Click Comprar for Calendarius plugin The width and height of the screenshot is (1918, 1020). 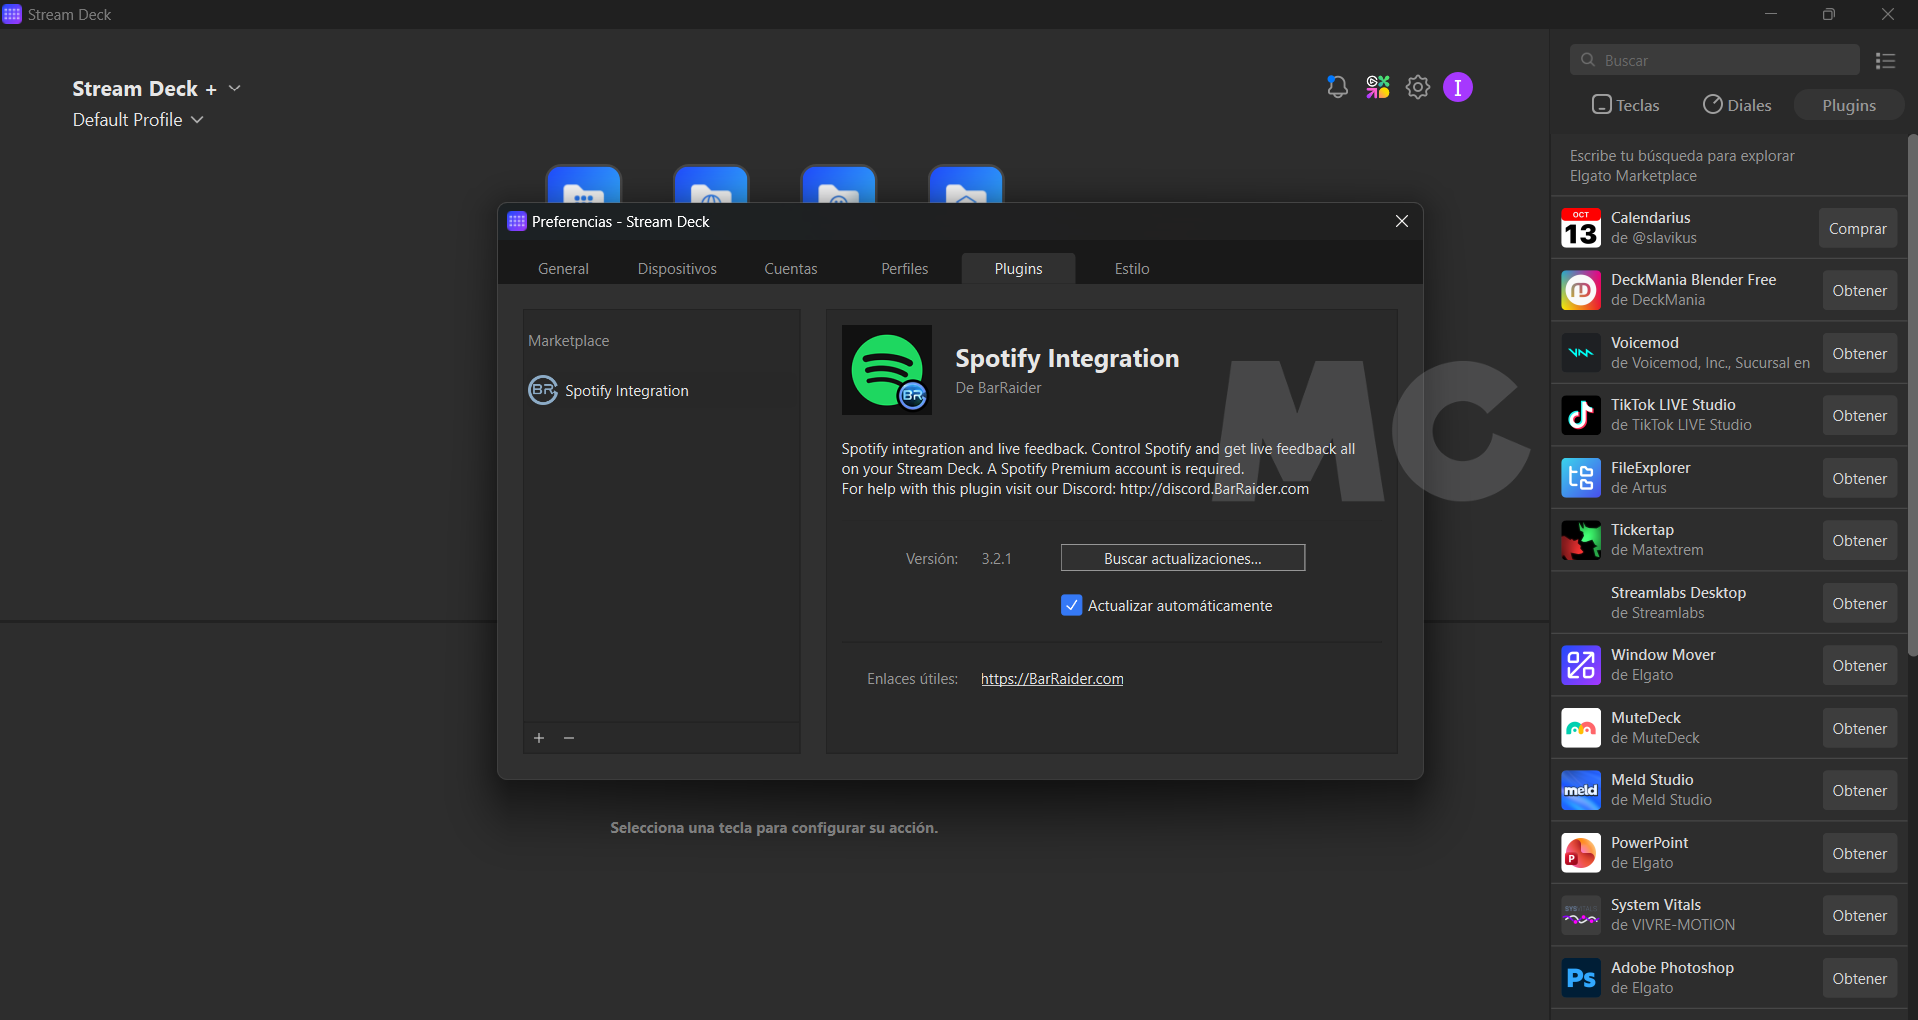(x=1857, y=229)
